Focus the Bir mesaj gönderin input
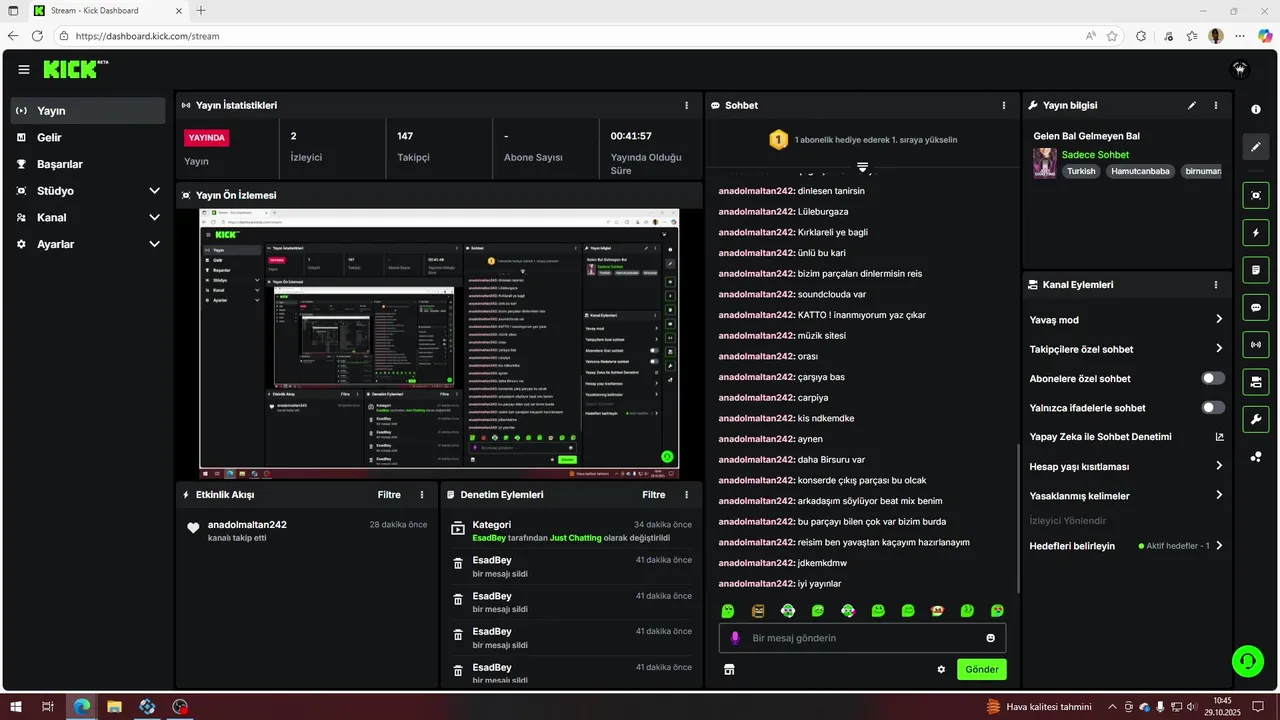The width and height of the screenshot is (1280, 720). [862, 638]
